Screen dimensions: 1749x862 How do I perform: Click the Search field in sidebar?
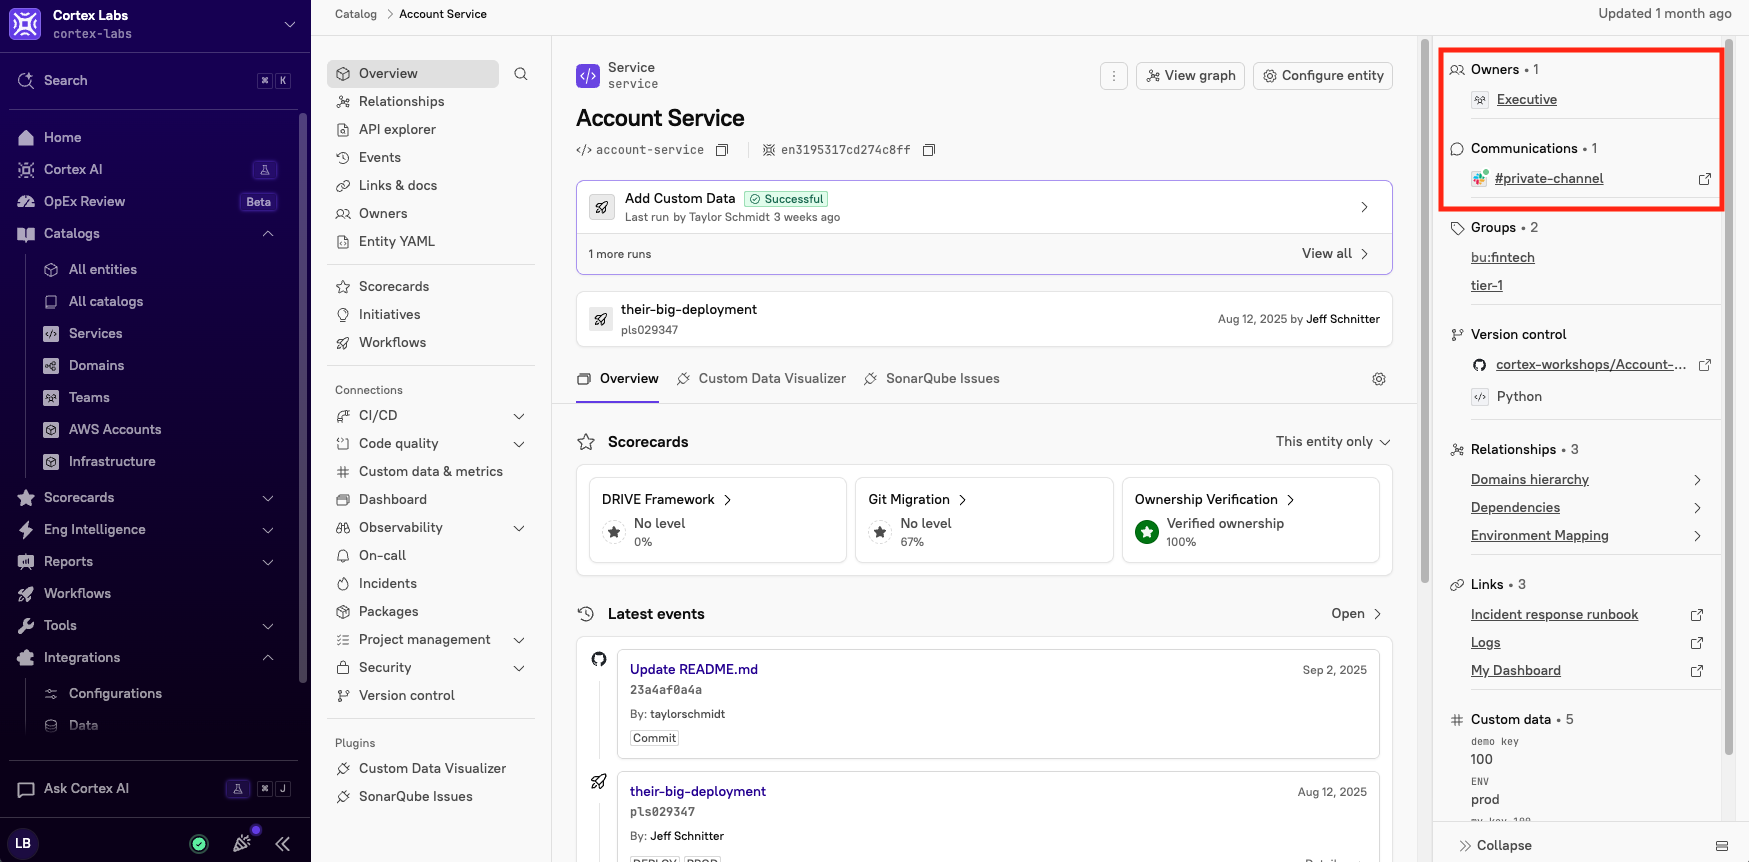[155, 81]
